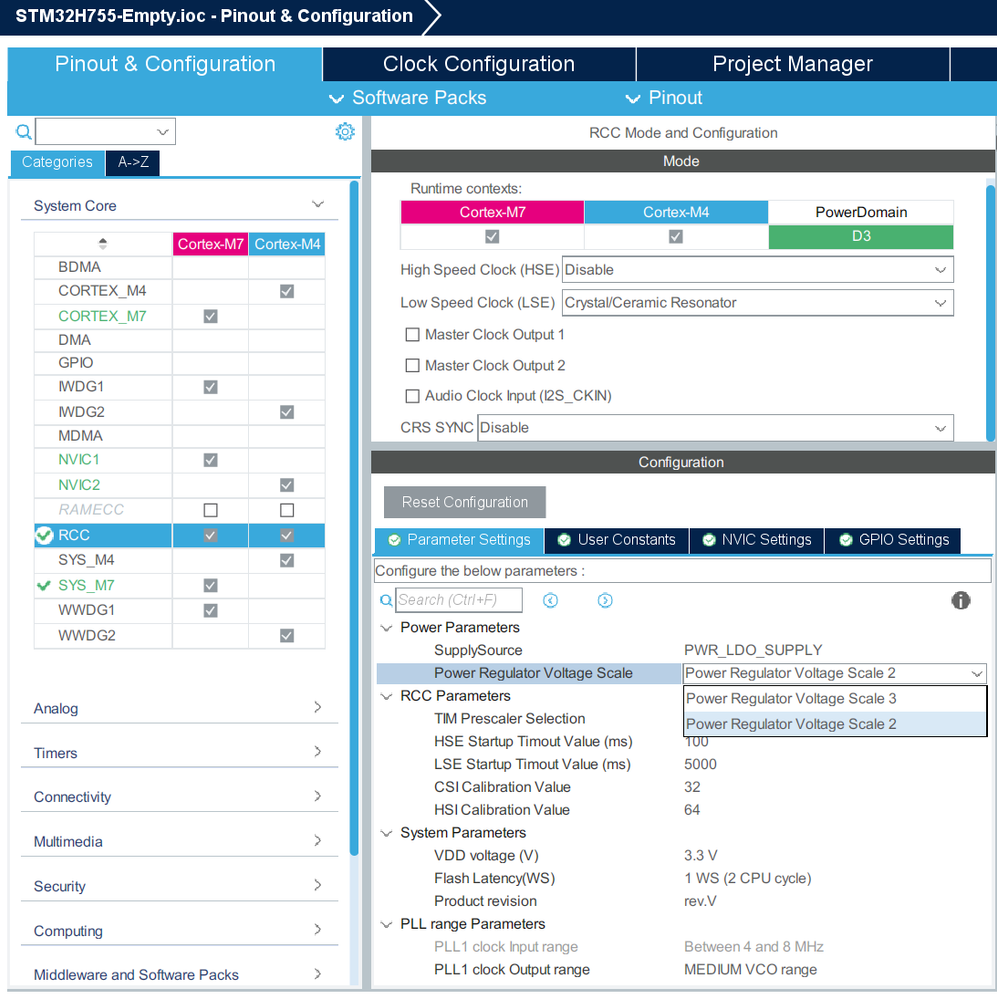Screen dimensions: 997x999
Task: Toggle WWDG2 Cortex-M4 checkbox
Action: coord(287,635)
